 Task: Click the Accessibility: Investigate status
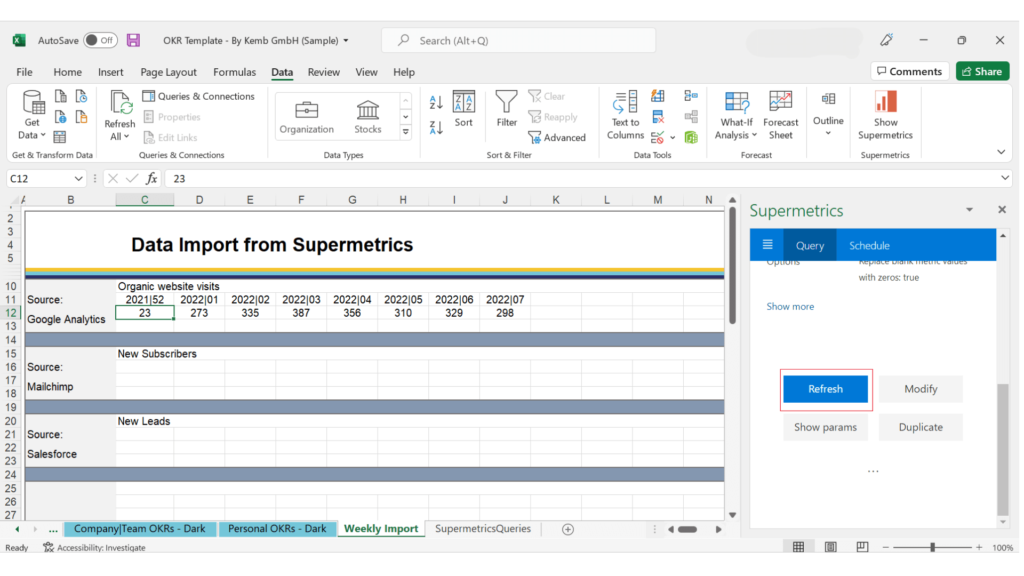pos(94,547)
